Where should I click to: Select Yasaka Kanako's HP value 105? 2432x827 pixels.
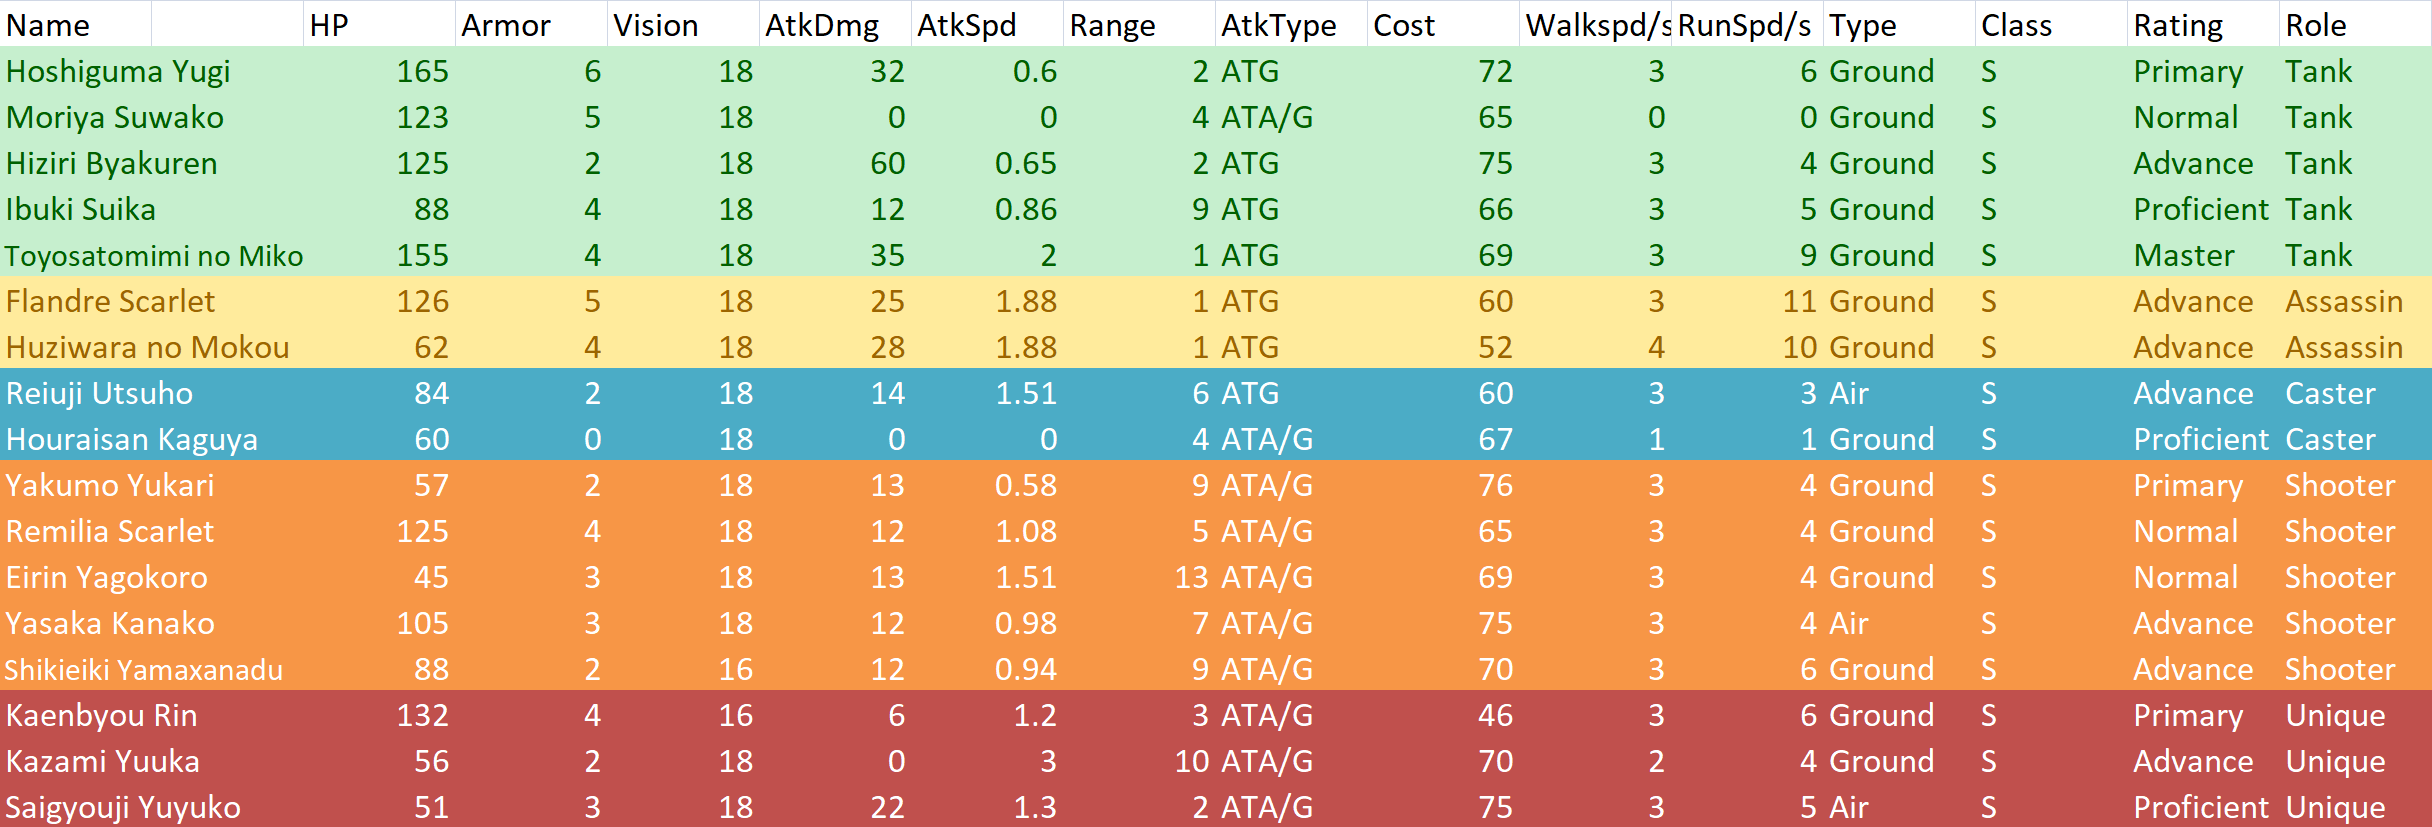422,623
